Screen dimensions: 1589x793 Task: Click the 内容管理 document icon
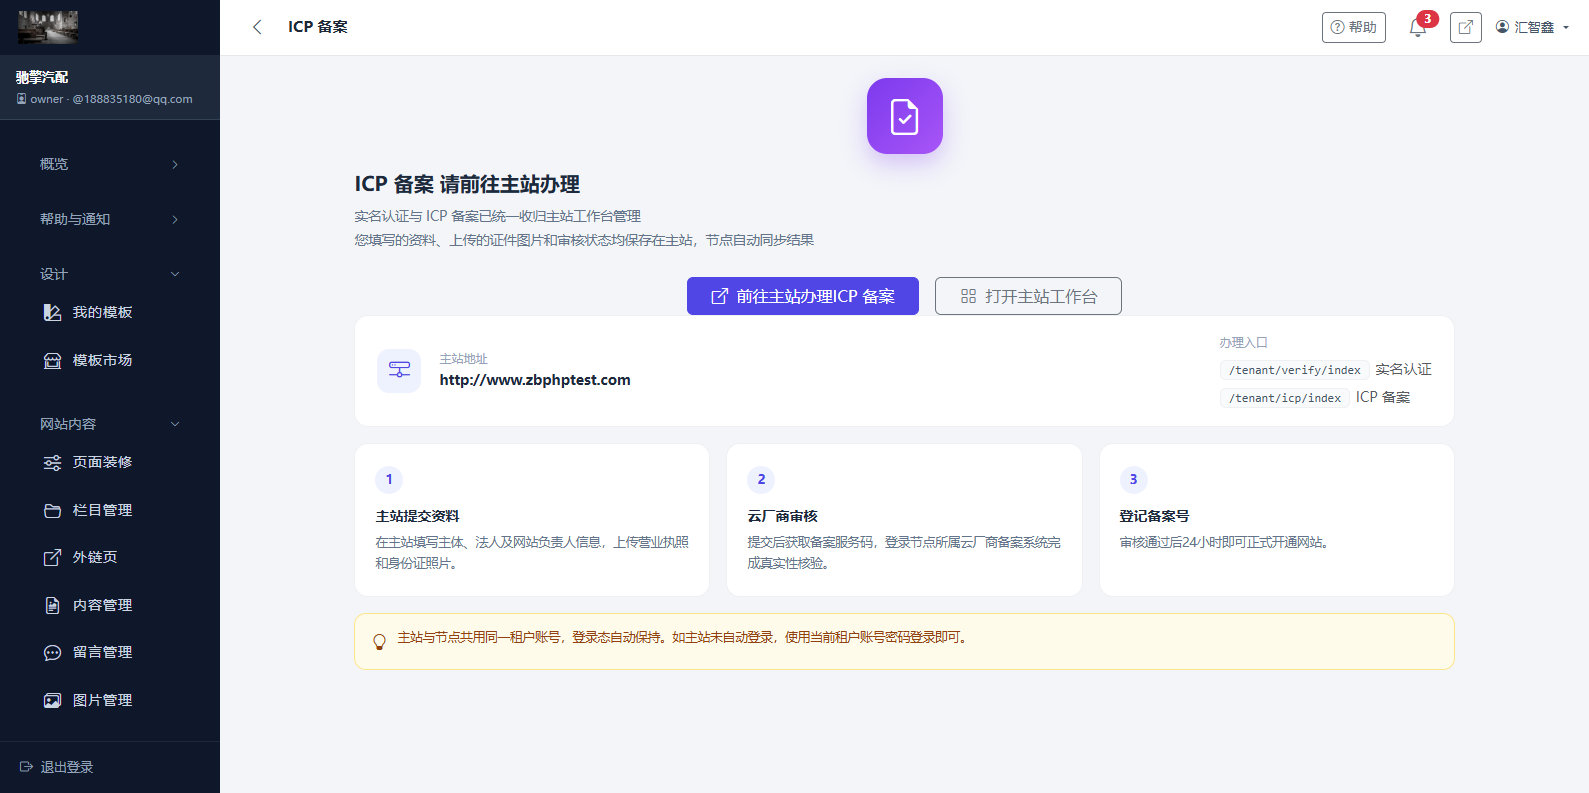(53, 605)
